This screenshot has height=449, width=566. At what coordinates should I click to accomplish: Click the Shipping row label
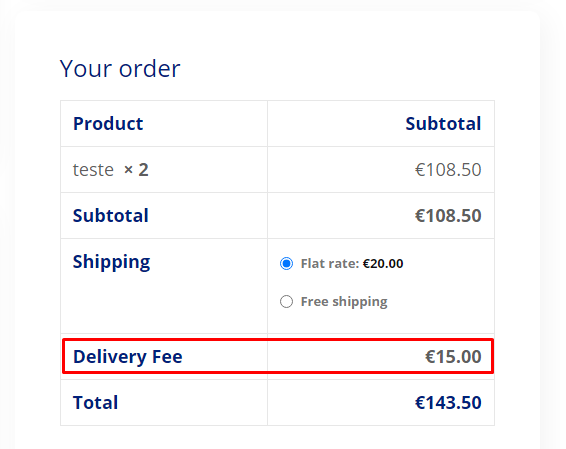[x=112, y=262]
